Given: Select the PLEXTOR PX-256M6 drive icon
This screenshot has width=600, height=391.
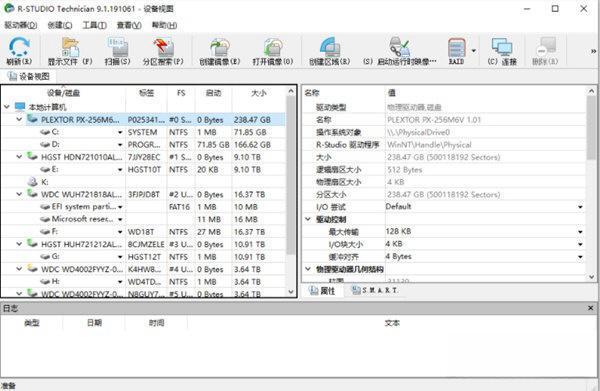Looking at the screenshot, I should coord(32,119).
